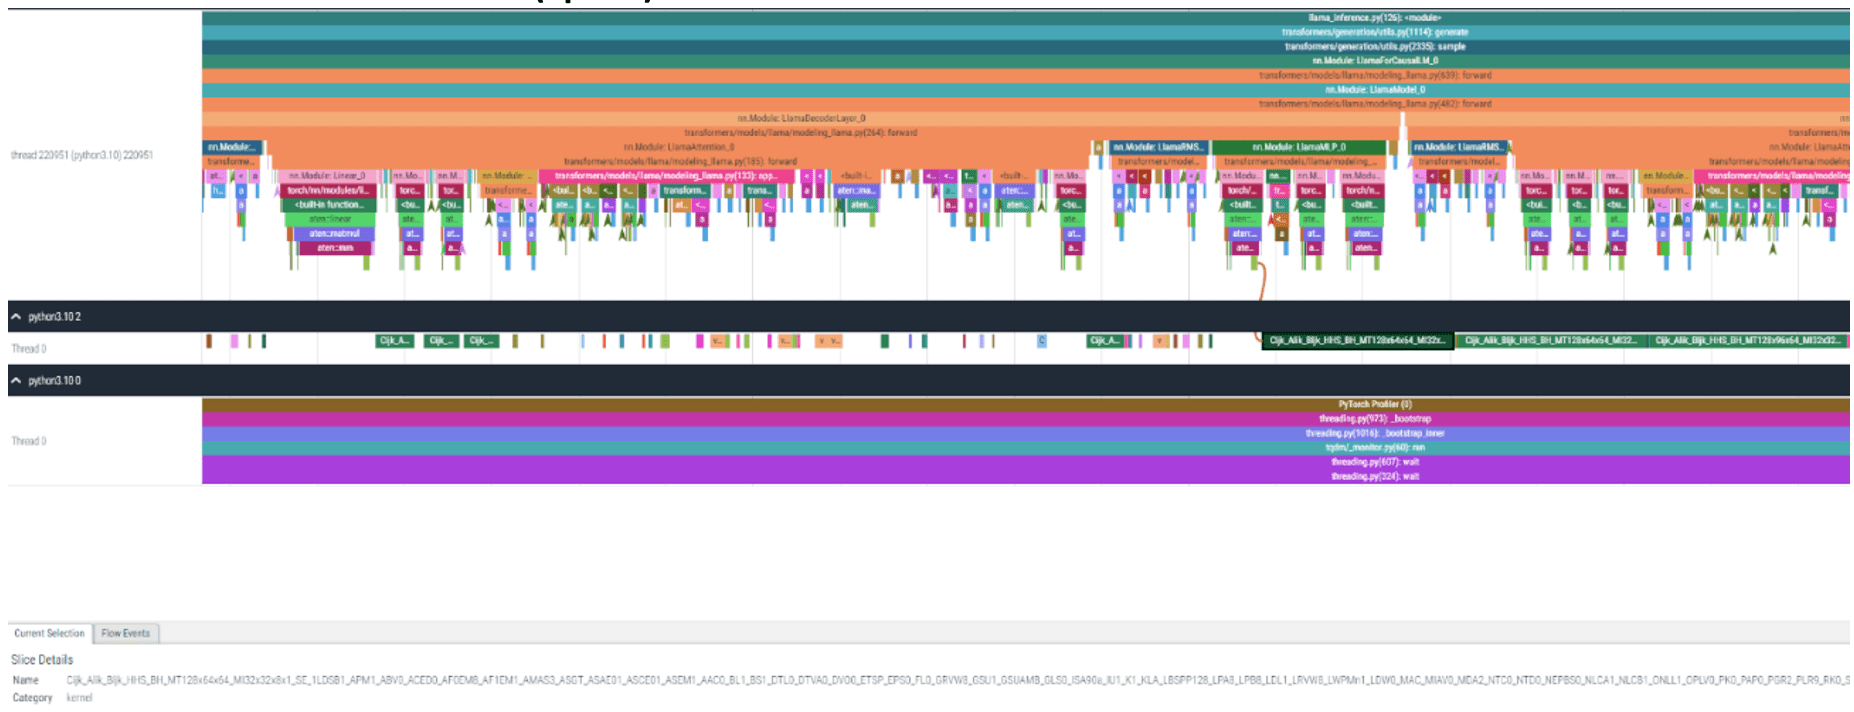Select the nn.Module: LlamaAttention_0 slice

point(678,147)
